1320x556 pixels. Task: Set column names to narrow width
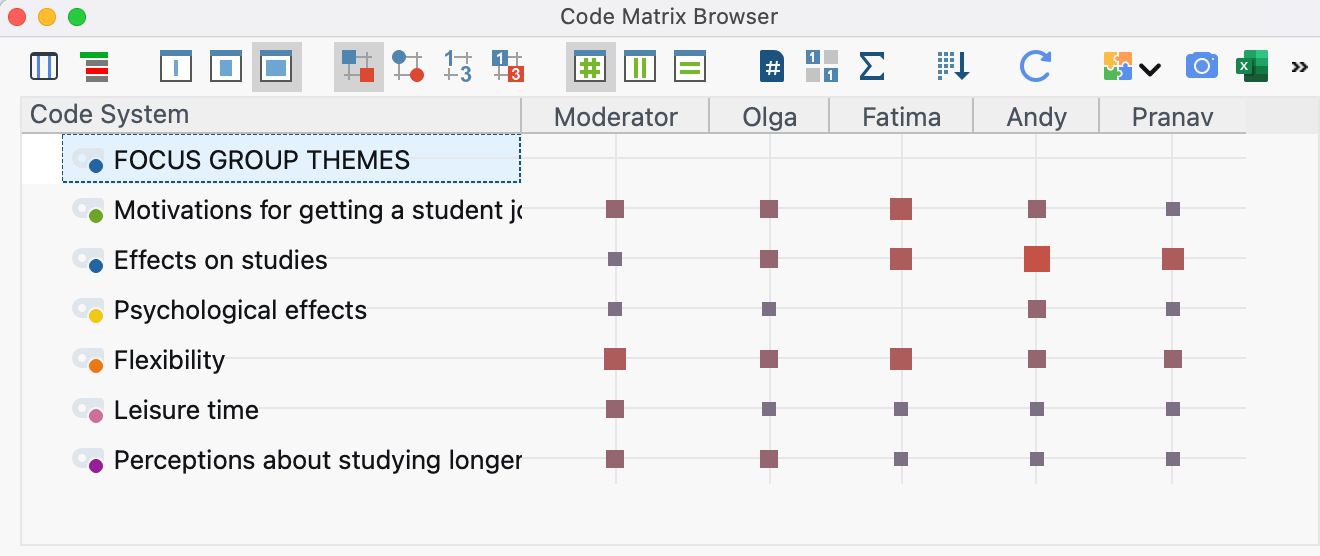click(176, 67)
